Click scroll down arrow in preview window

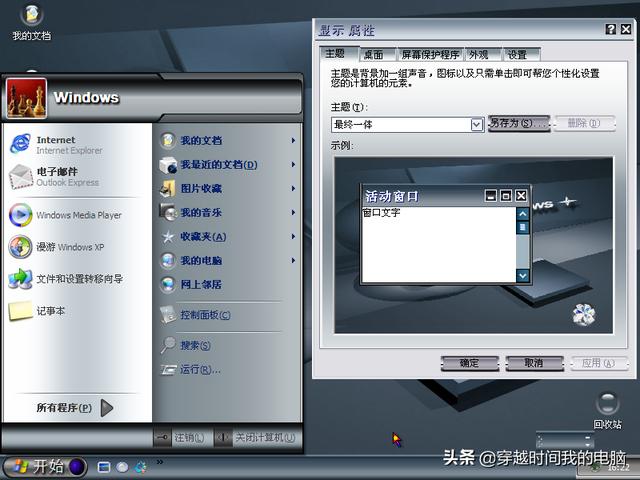point(522,276)
